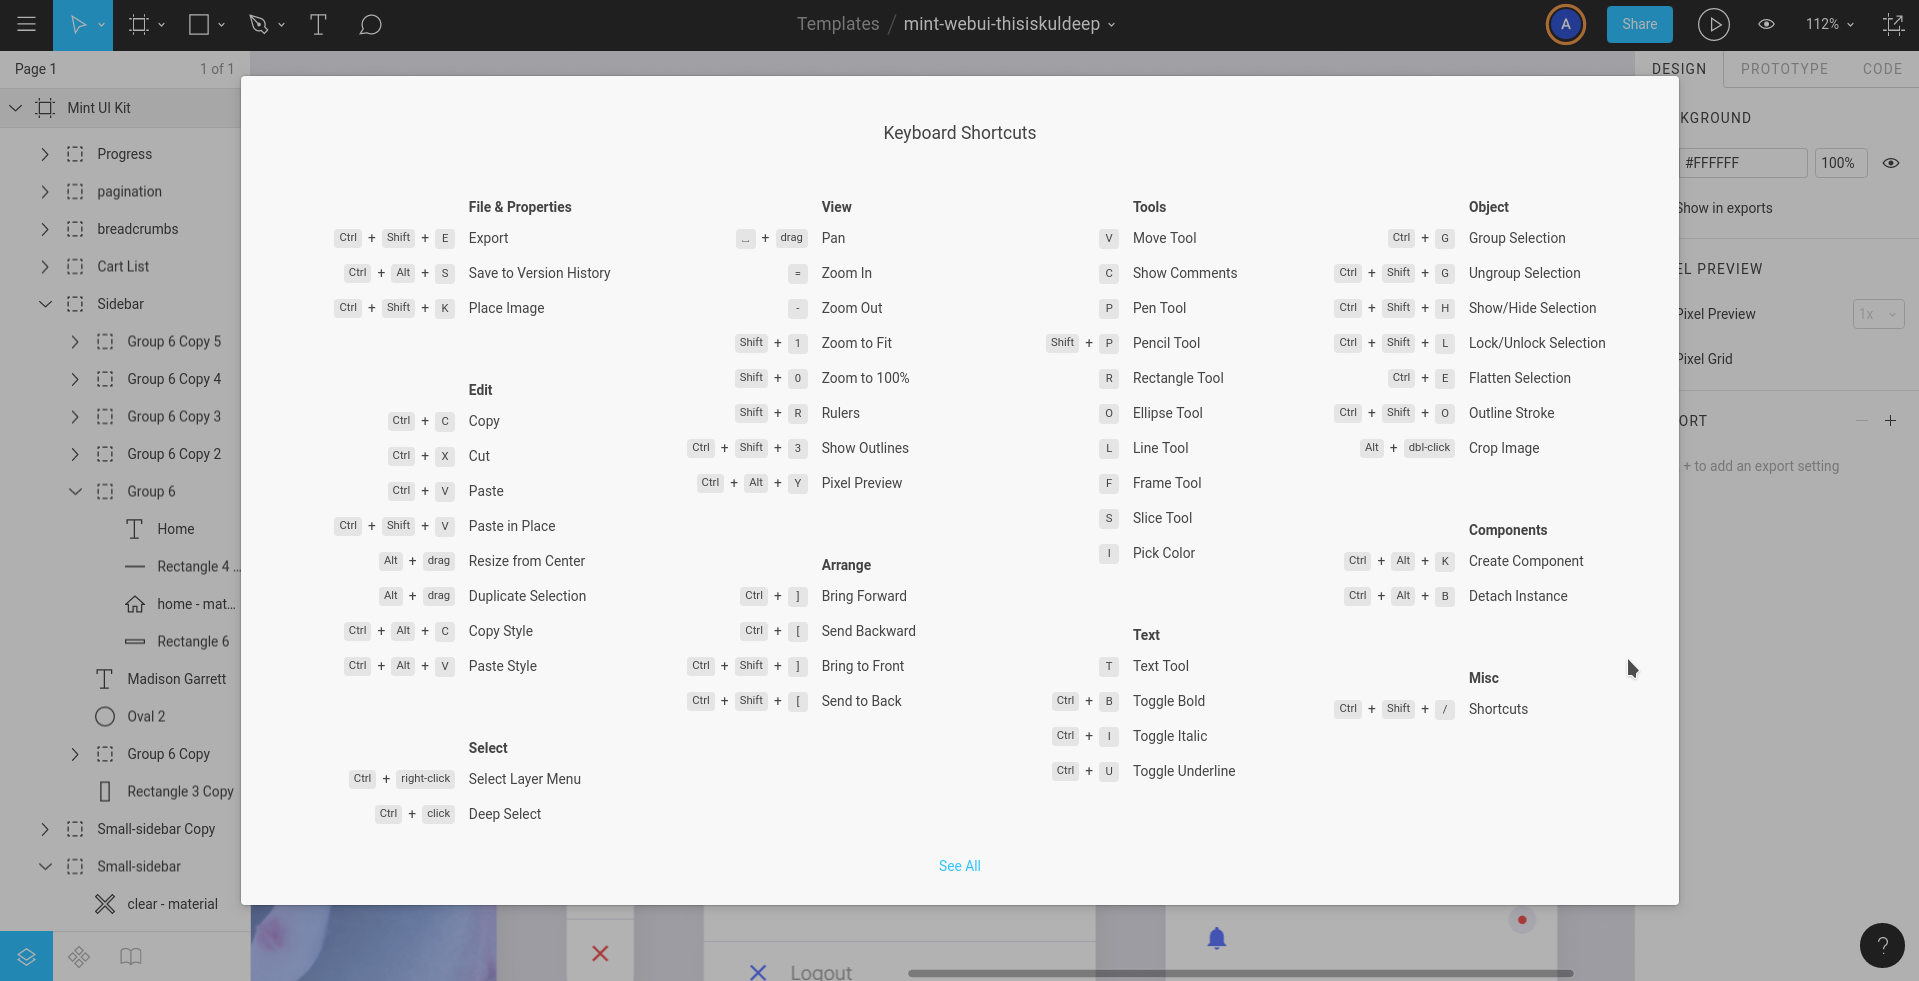
Task: Edit the 100% opacity field
Action: point(1840,163)
